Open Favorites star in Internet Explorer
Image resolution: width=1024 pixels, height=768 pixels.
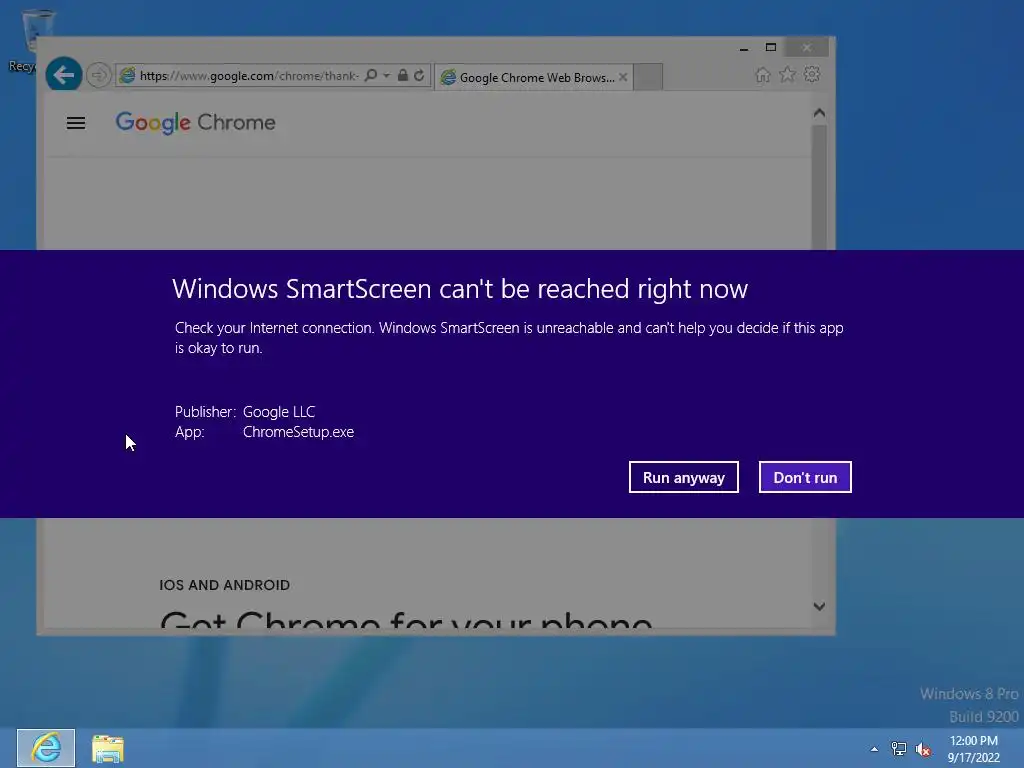click(788, 74)
